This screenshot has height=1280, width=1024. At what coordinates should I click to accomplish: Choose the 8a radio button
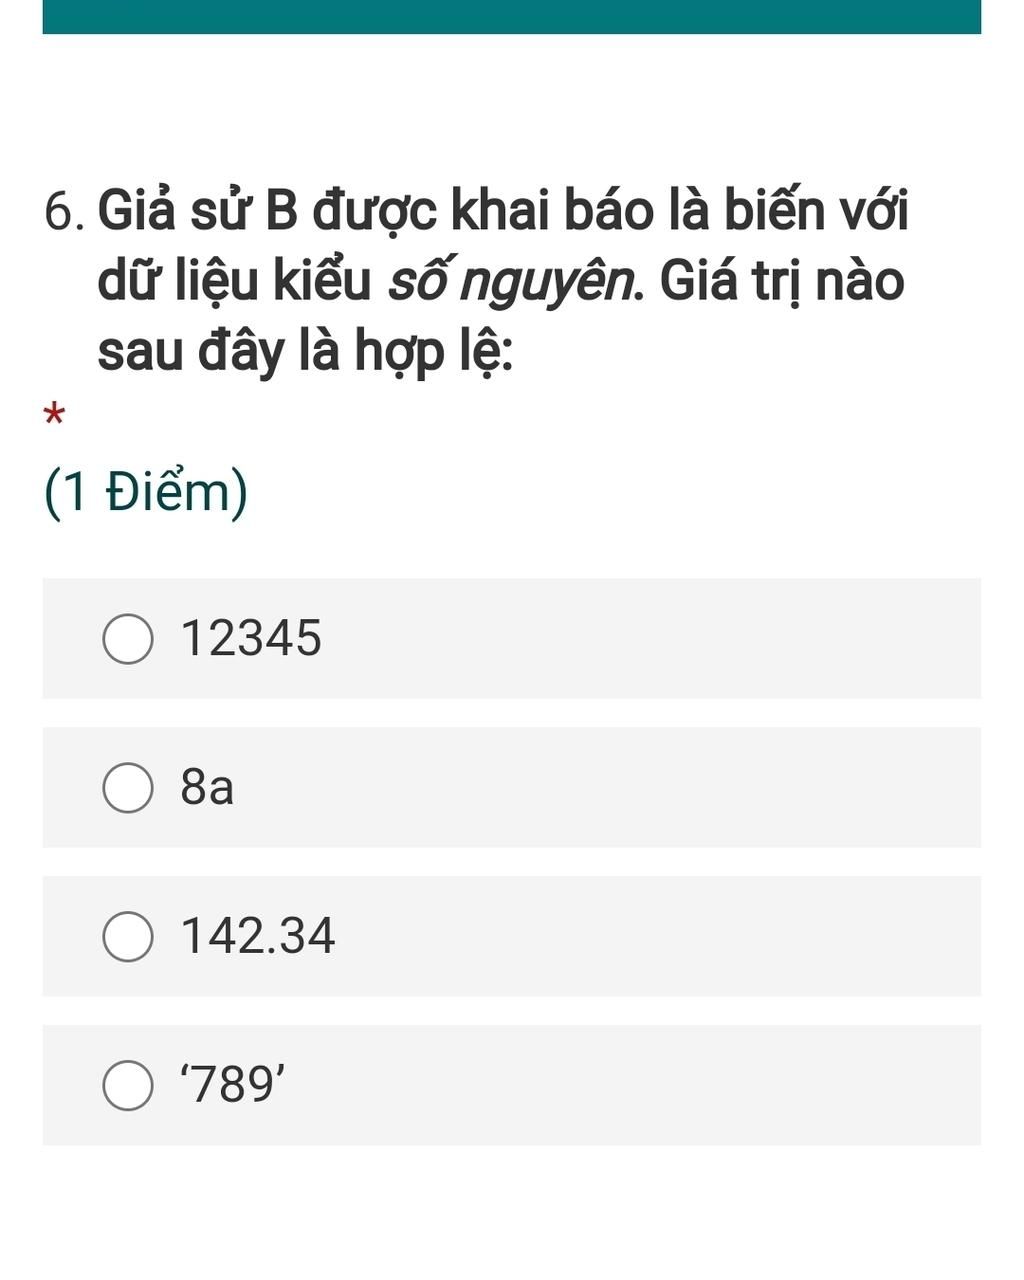click(128, 788)
